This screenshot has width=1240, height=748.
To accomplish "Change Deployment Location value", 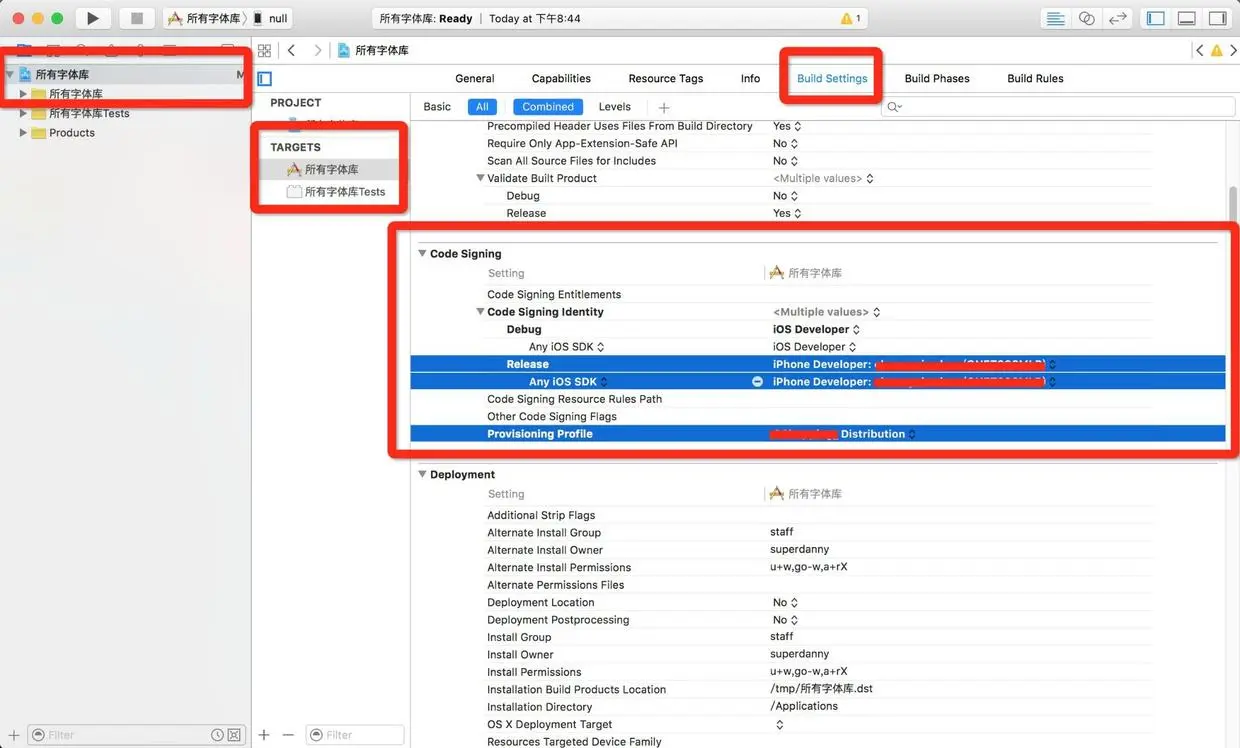I will [786, 602].
